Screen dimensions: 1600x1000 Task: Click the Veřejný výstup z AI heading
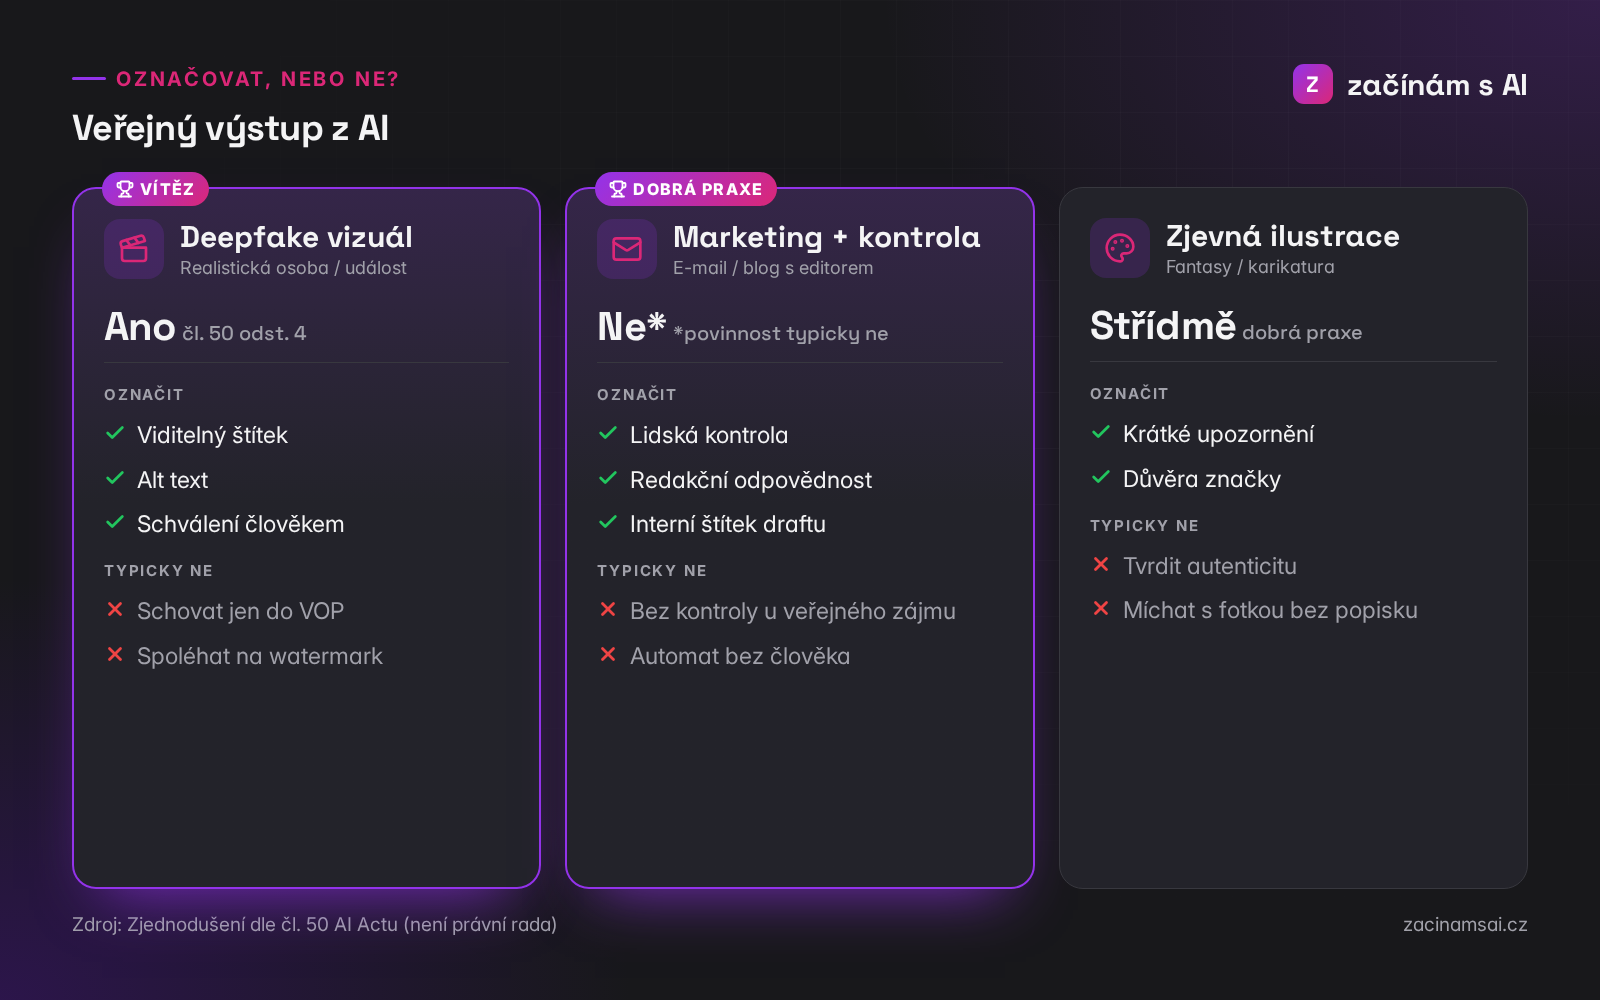pos(230,128)
